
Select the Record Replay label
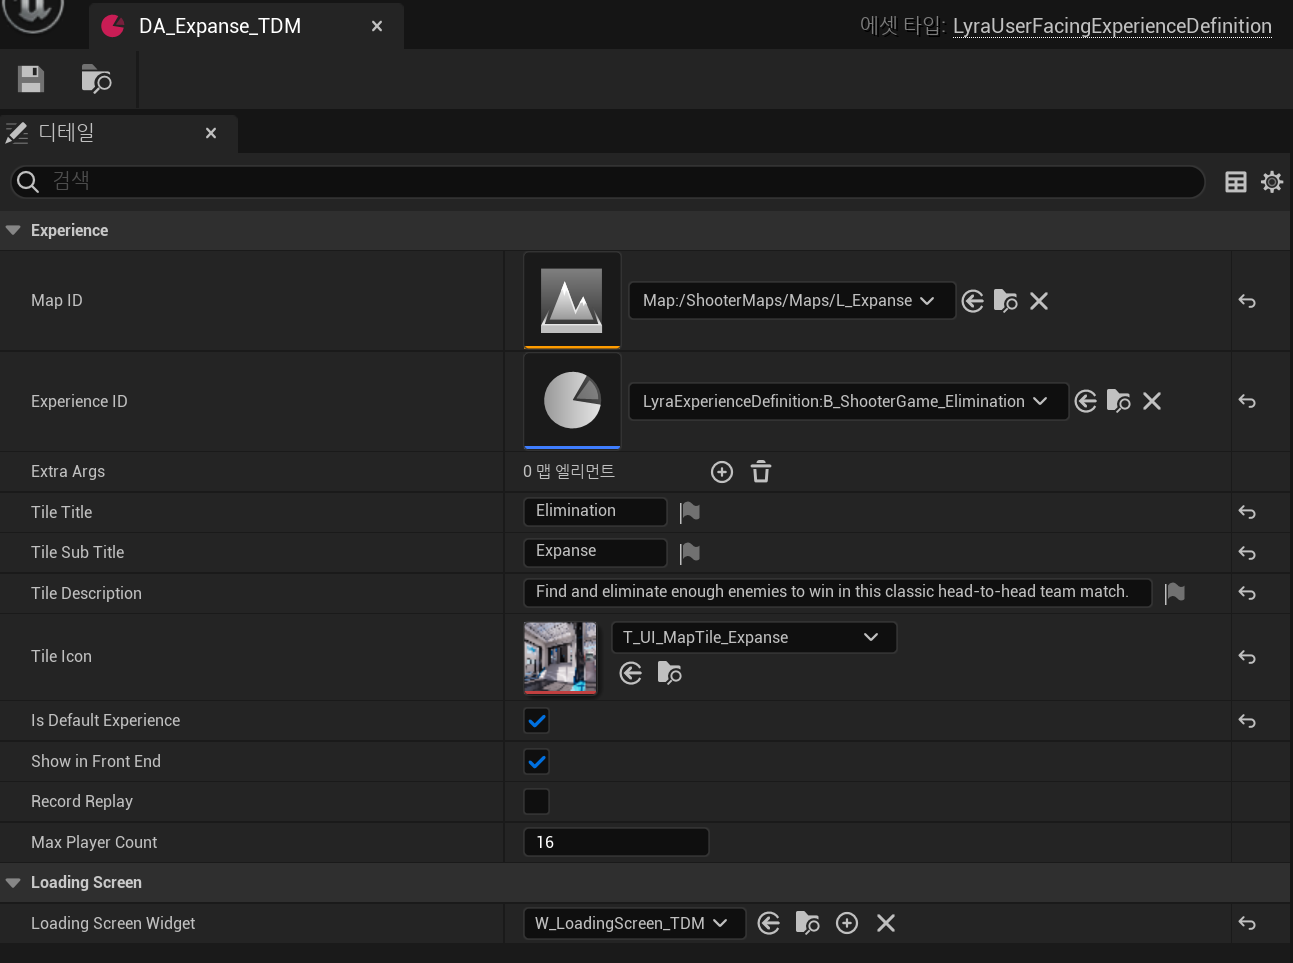coord(82,801)
